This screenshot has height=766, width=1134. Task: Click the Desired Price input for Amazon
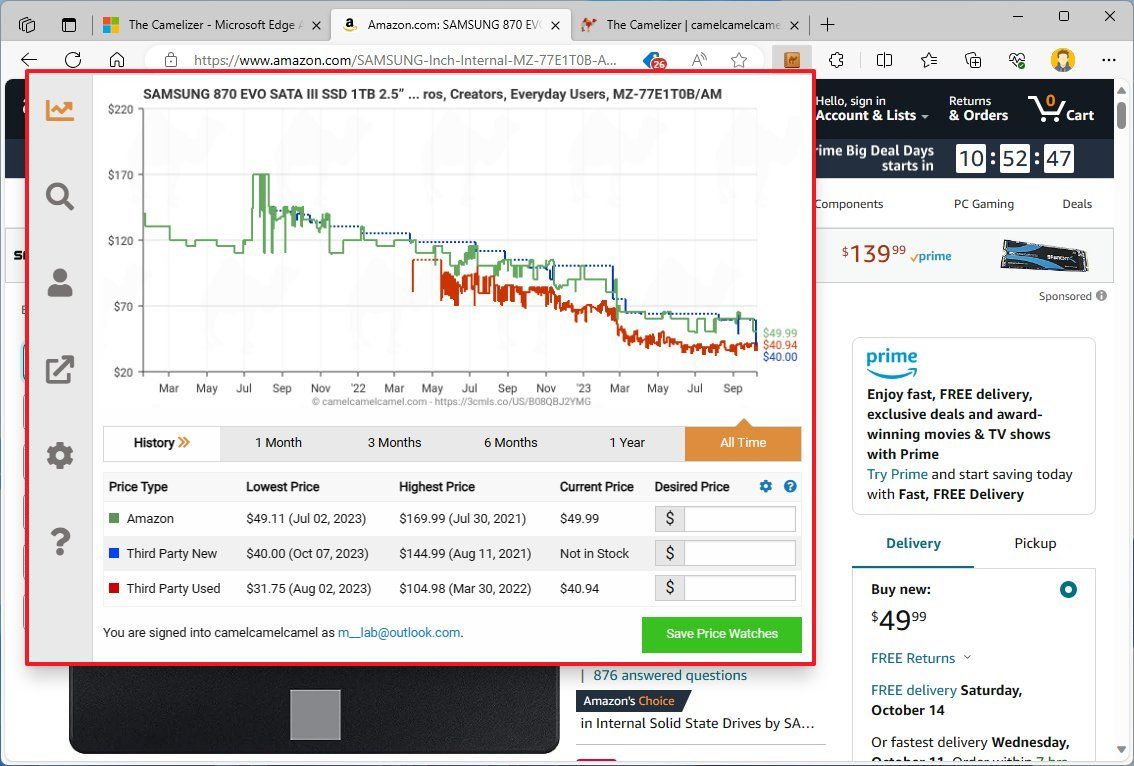pyautogui.click(x=738, y=518)
